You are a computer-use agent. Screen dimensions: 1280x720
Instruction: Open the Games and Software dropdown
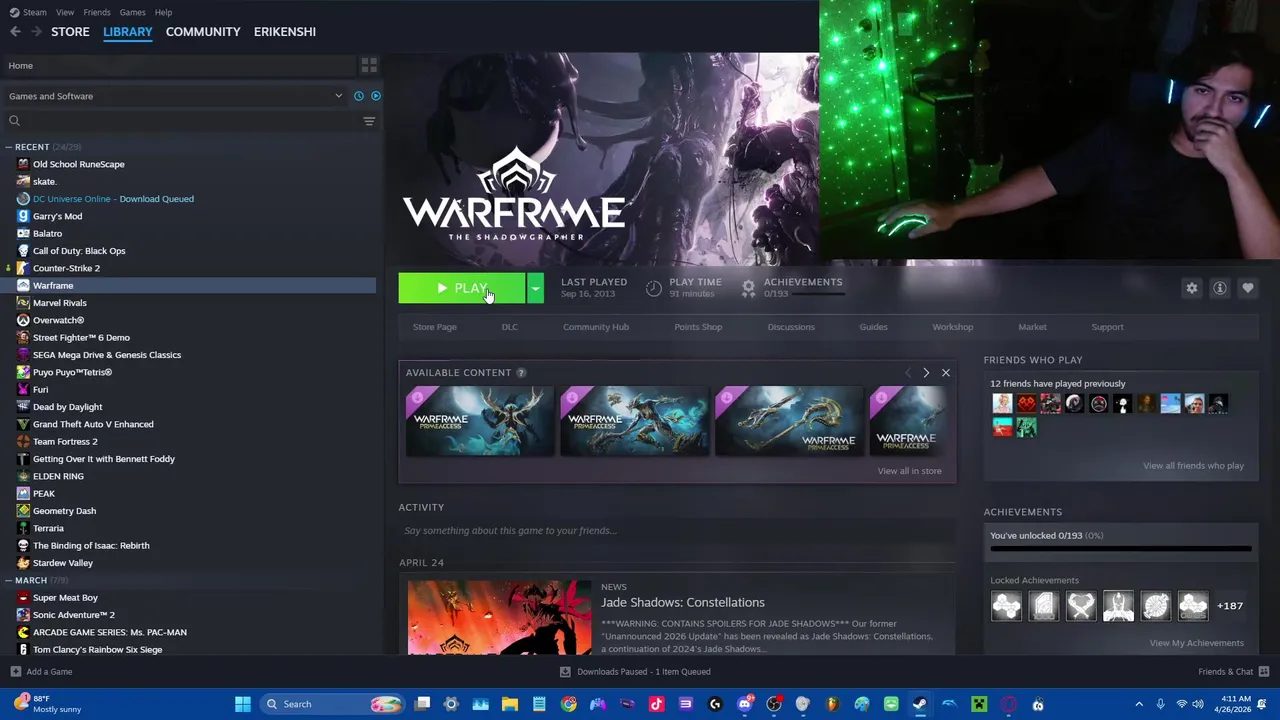tap(175, 96)
